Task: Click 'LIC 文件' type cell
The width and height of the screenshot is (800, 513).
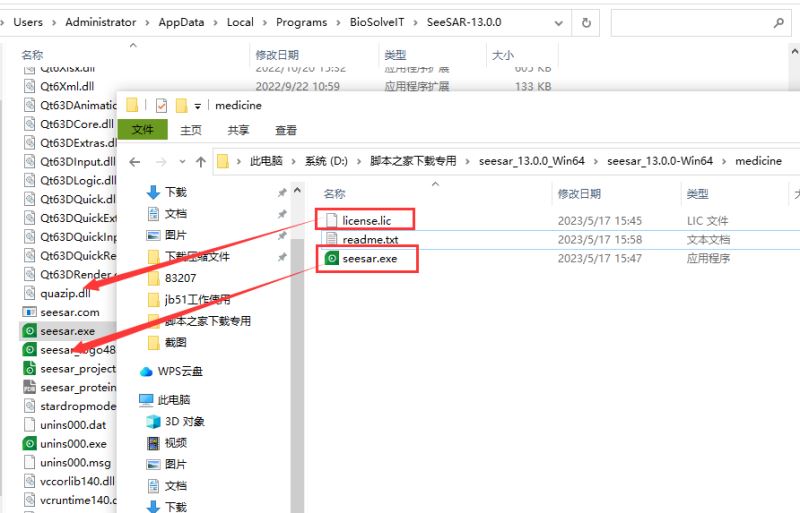Action: (707, 221)
